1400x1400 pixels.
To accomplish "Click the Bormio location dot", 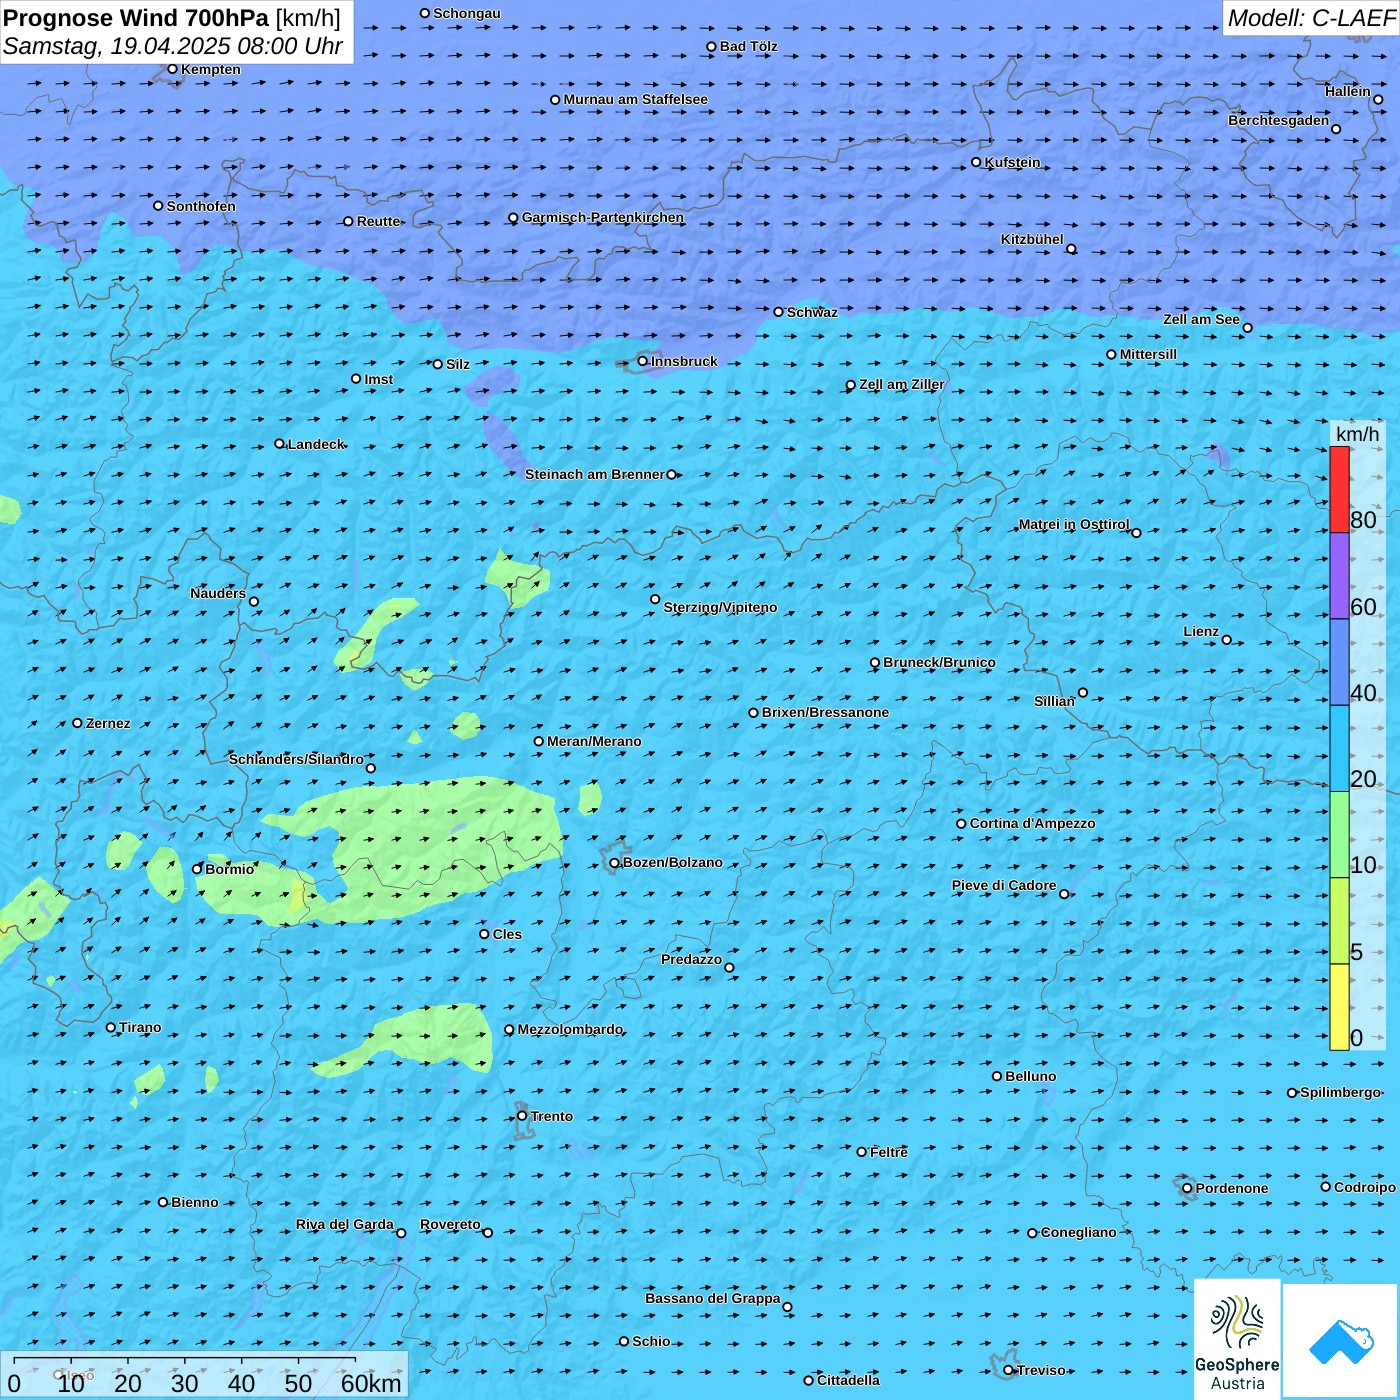I will (x=197, y=869).
